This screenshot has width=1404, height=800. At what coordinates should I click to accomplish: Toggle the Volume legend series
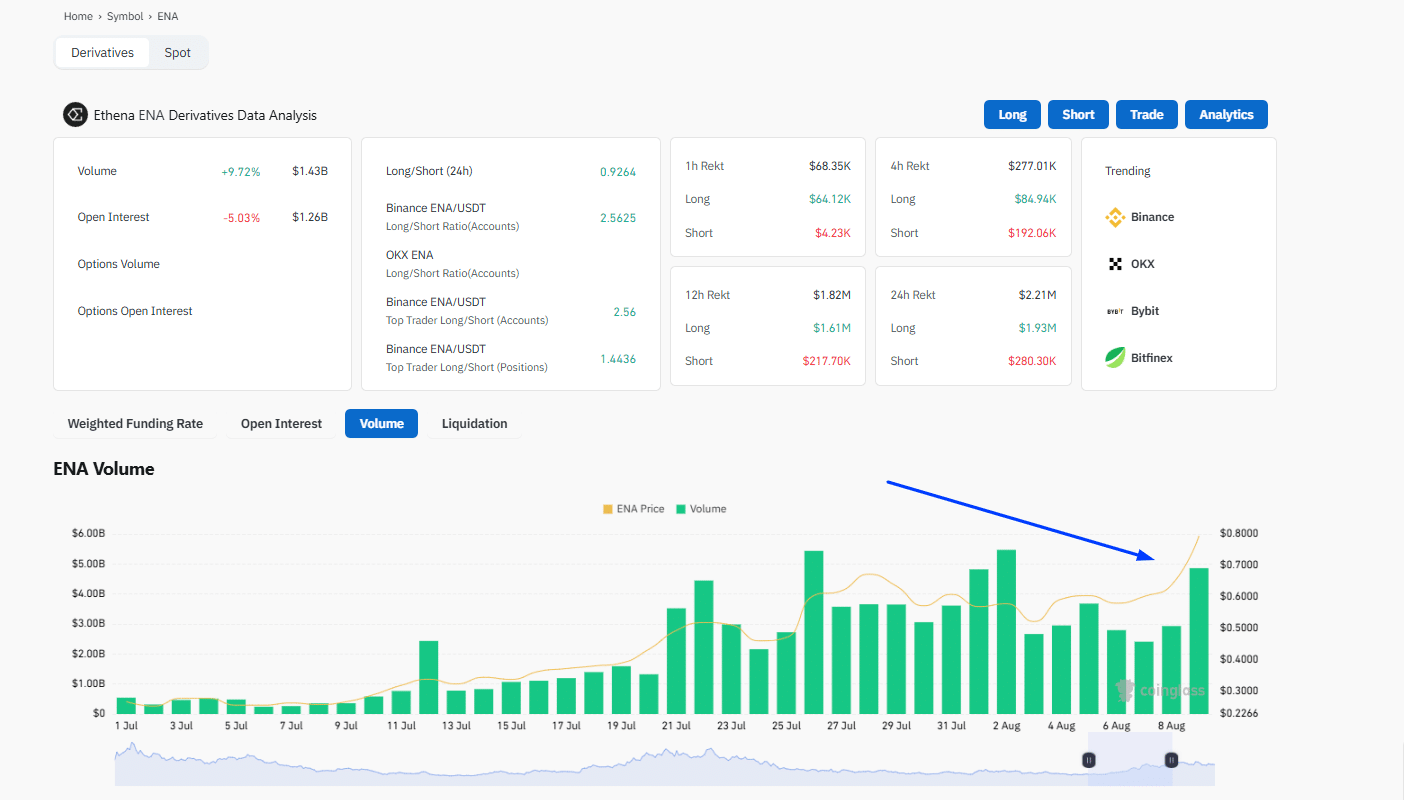(x=701, y=509)
